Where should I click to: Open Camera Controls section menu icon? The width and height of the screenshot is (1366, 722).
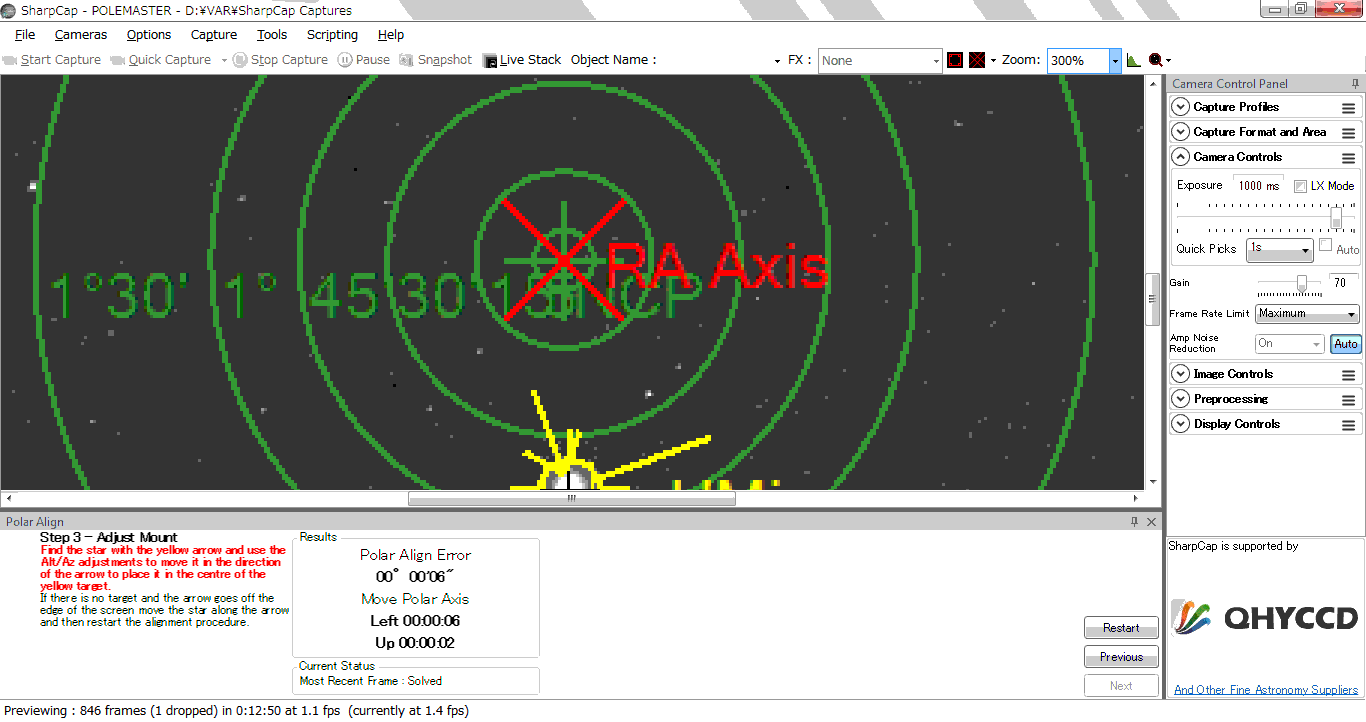click(1349, 158)
